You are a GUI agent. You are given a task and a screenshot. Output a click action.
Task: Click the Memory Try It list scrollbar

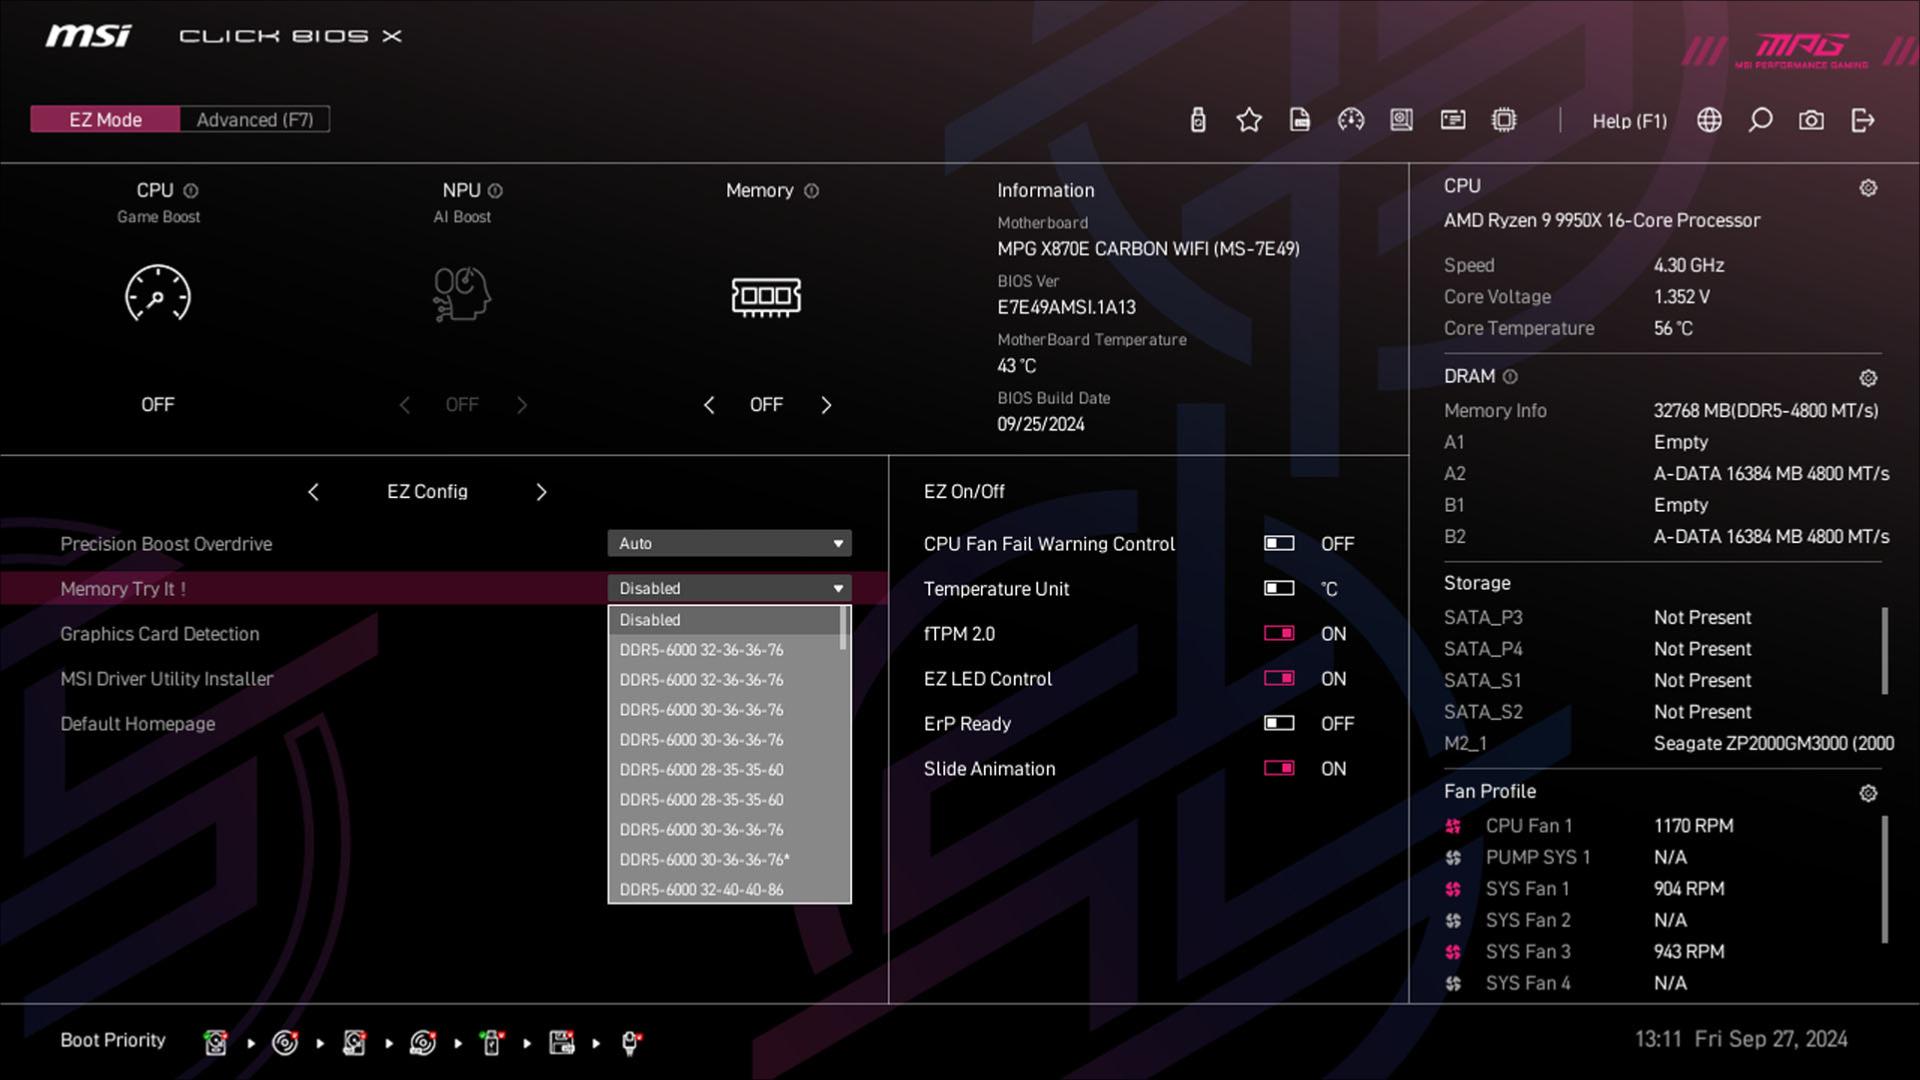coord(844,628)
